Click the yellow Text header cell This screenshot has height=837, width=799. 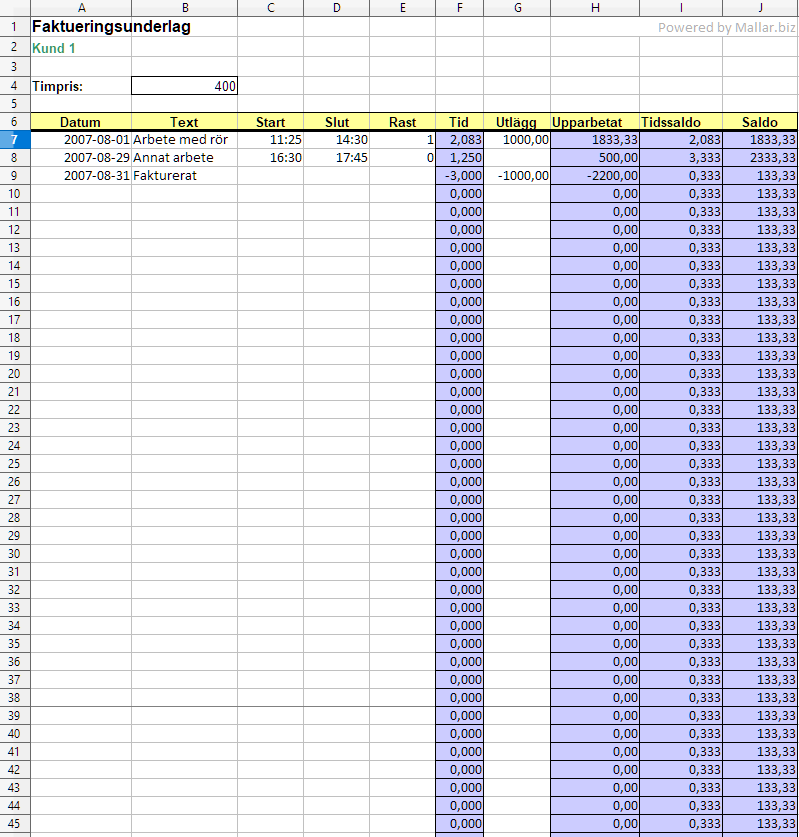pos(185,122)
